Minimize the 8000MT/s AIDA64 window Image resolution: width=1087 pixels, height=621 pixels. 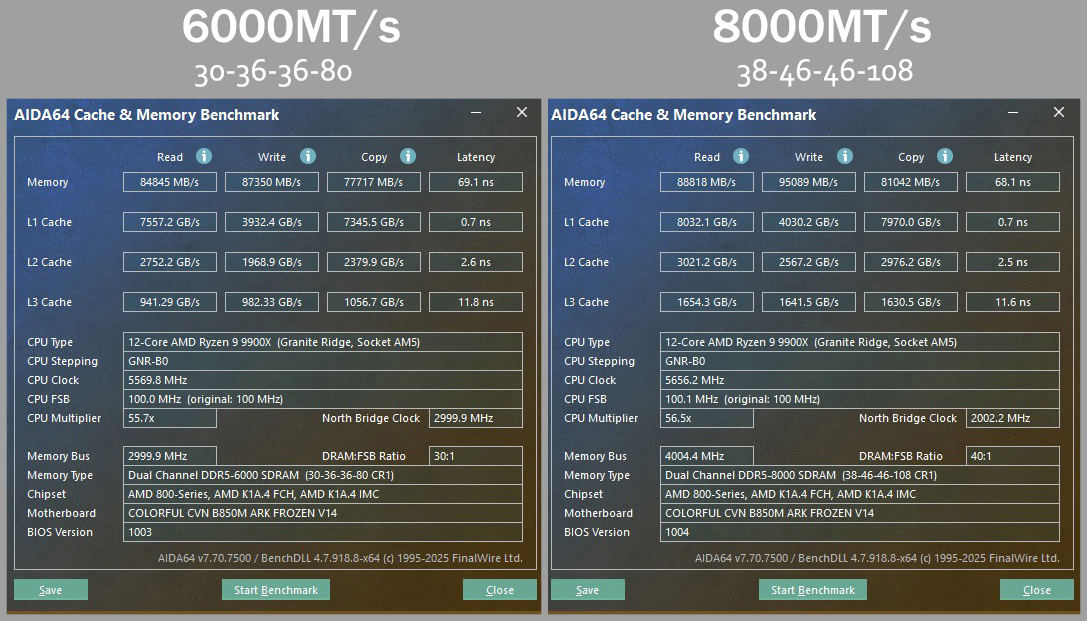point(1013,112)
